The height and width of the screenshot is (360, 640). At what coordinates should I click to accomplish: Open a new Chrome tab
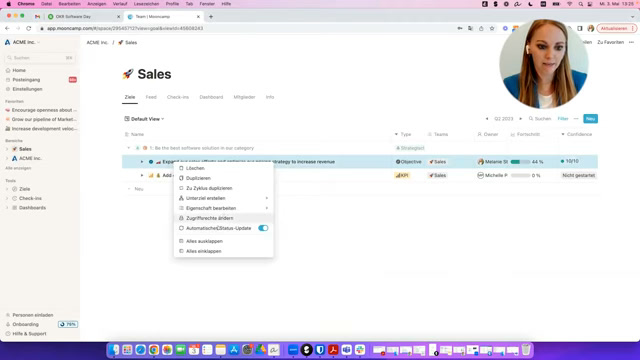pyautogui.click(x=211, y=17)
